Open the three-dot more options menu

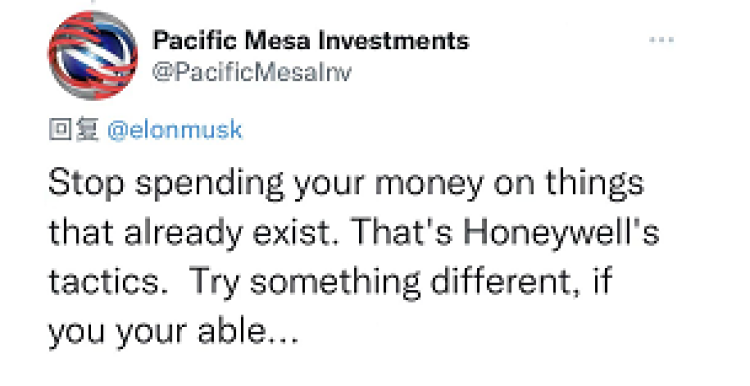[x=662, y=40]
